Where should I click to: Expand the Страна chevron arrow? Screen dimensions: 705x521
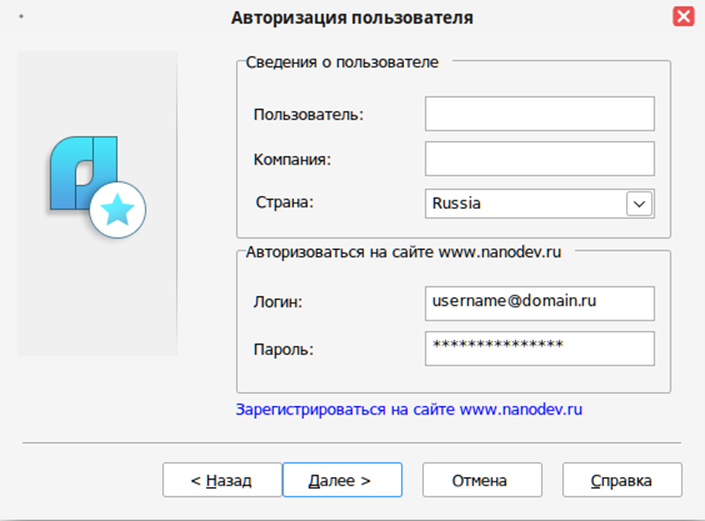click(x=639, y=204)
